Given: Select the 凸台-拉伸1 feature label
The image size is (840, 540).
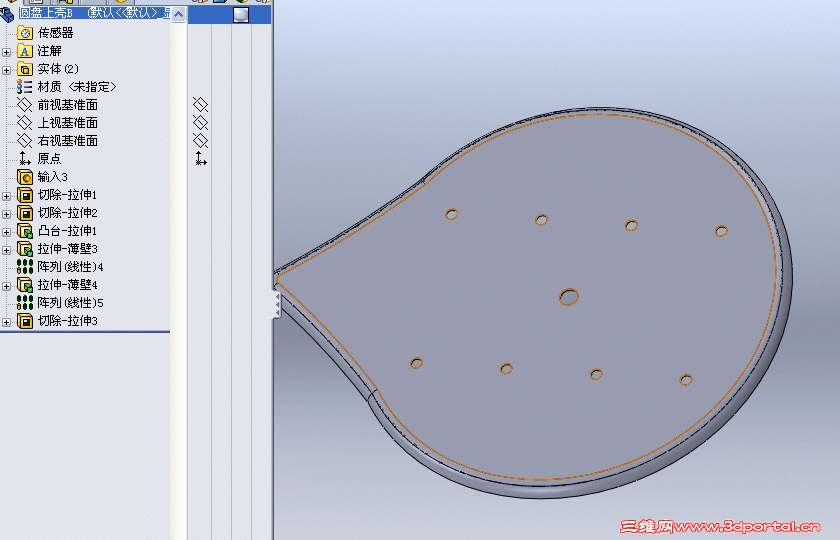Looking at the screenshot, I should click(68, 231).
